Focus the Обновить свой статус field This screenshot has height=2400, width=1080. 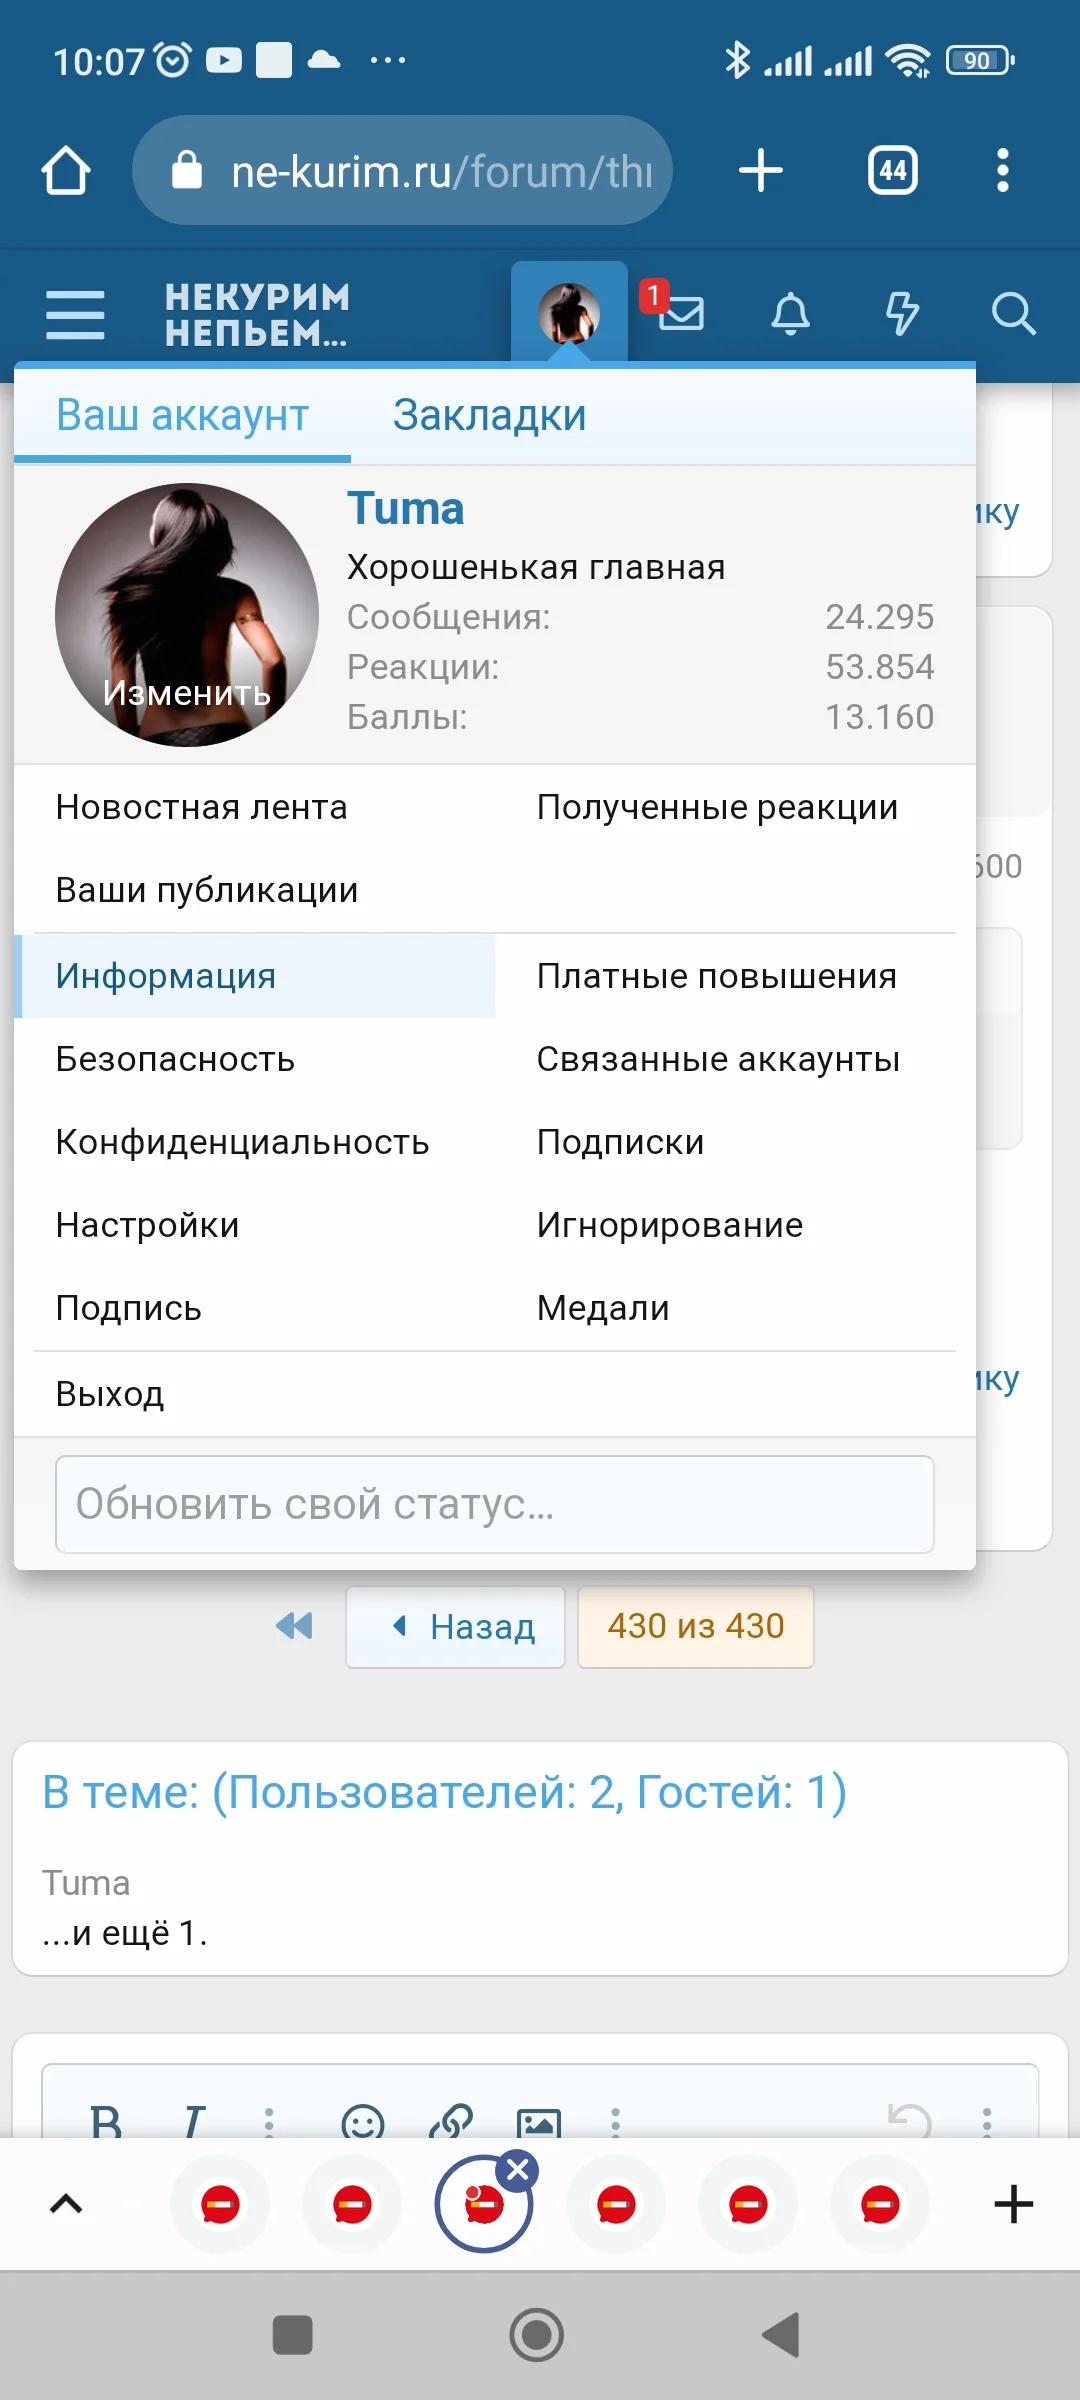[x=494, y=1504]
